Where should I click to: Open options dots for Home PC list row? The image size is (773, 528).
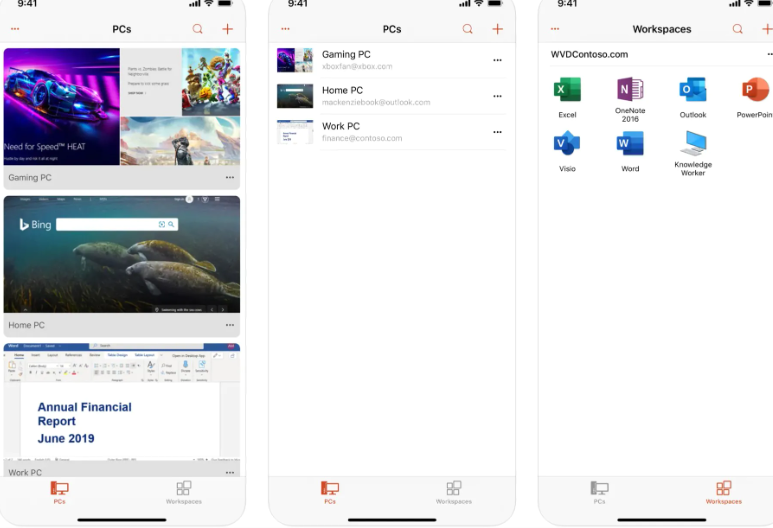click(x=497, y=96)
